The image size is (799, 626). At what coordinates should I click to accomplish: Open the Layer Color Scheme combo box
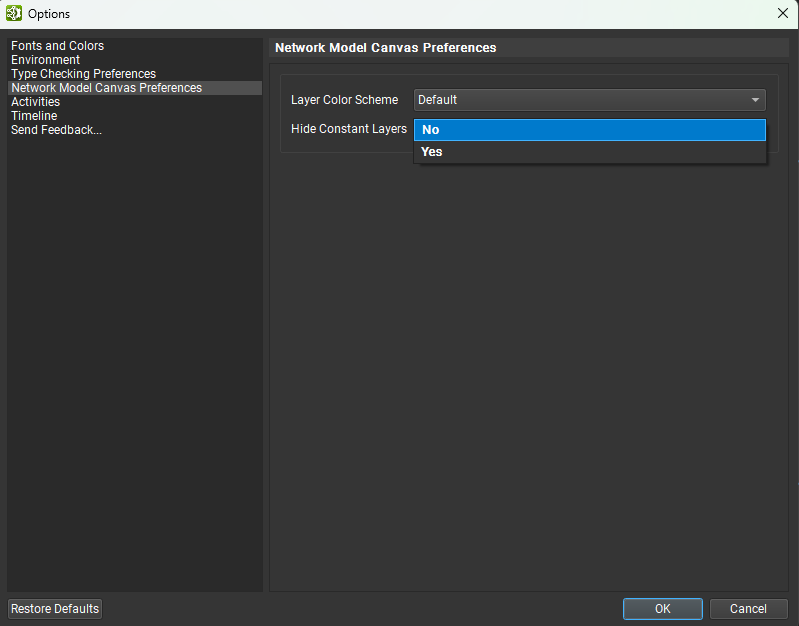click(580, 100)
